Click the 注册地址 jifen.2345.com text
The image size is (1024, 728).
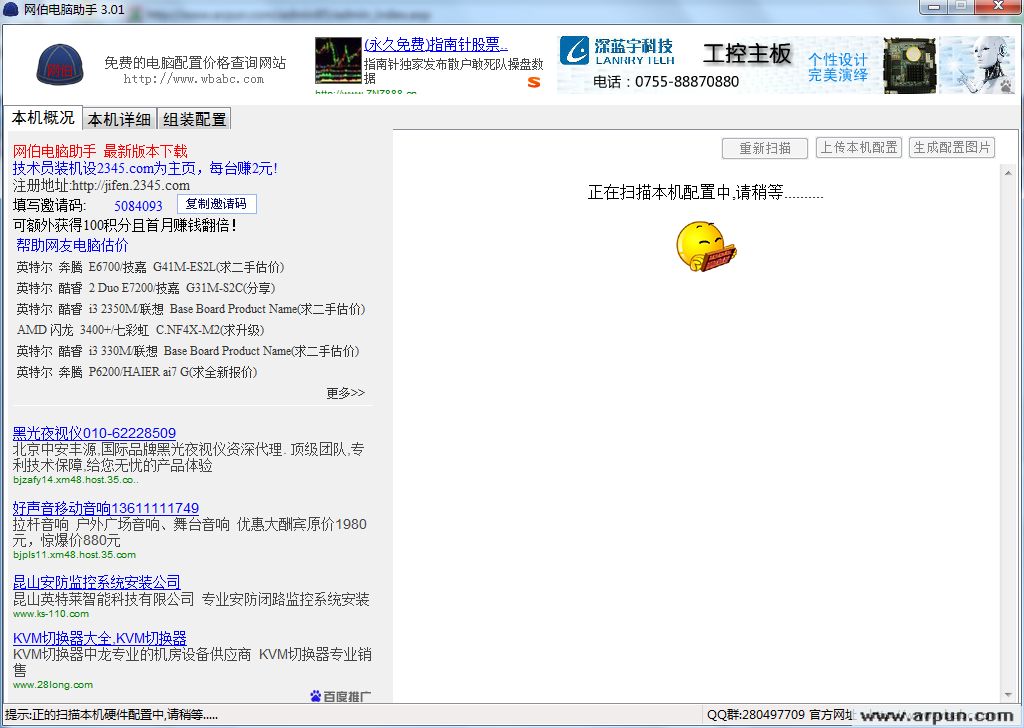pyautogui.click(x=101, y=185)
